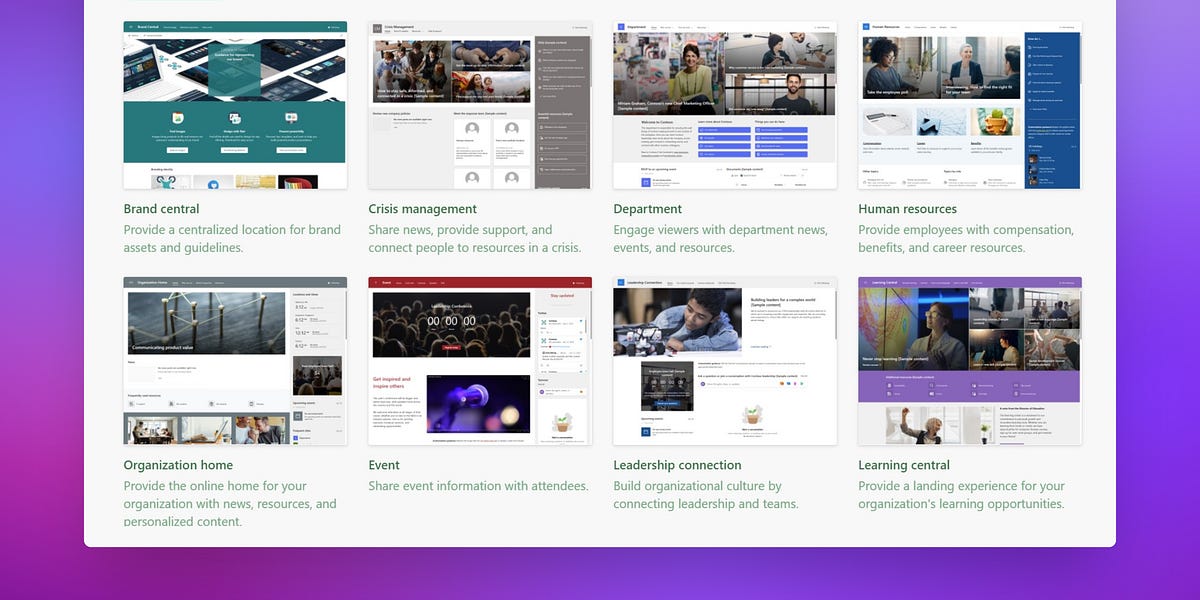The height and width of the screenshot is (600, 1200).
Task: Open the Crisis management template preview thumbnail
Action: [480, 104]
